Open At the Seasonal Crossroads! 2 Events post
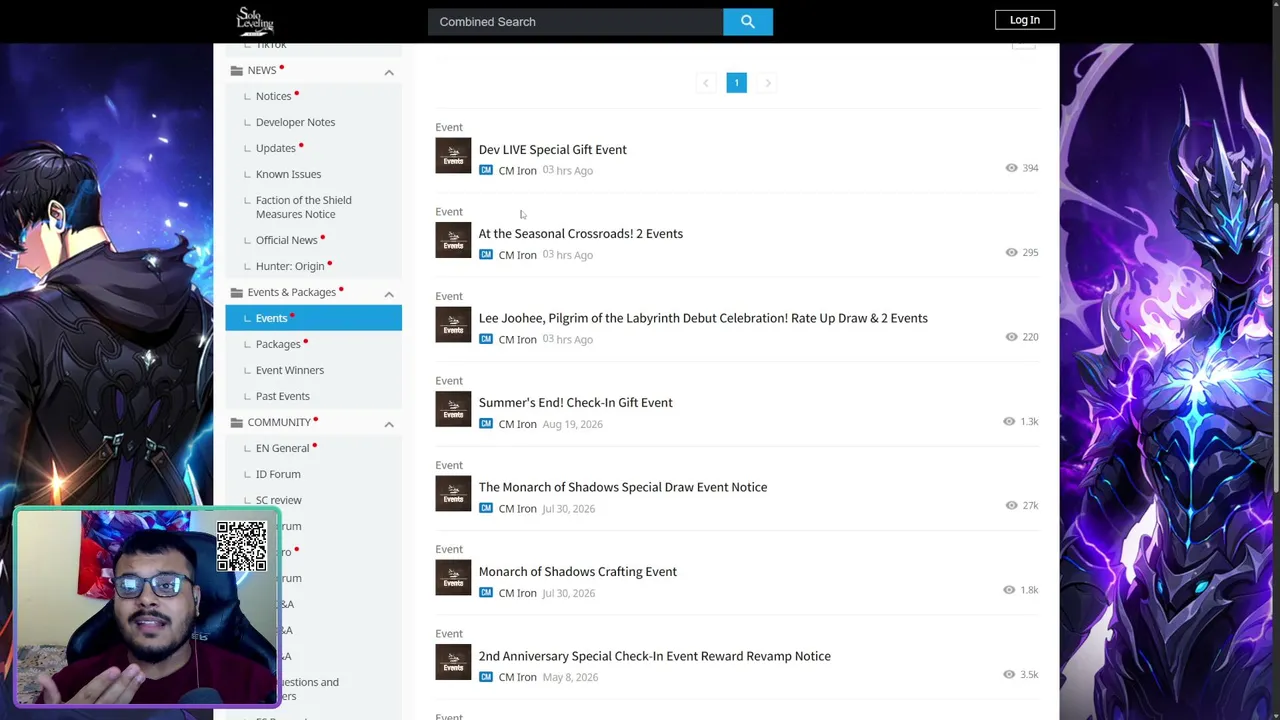The width and height of the screenshot is (1280, 720). pos(581,234)
